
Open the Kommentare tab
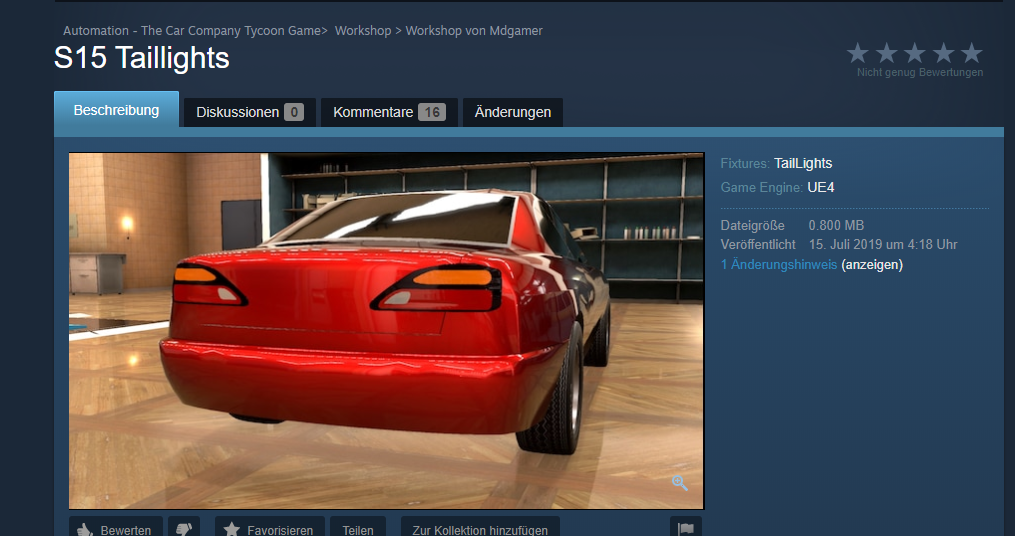coord(389,112)
